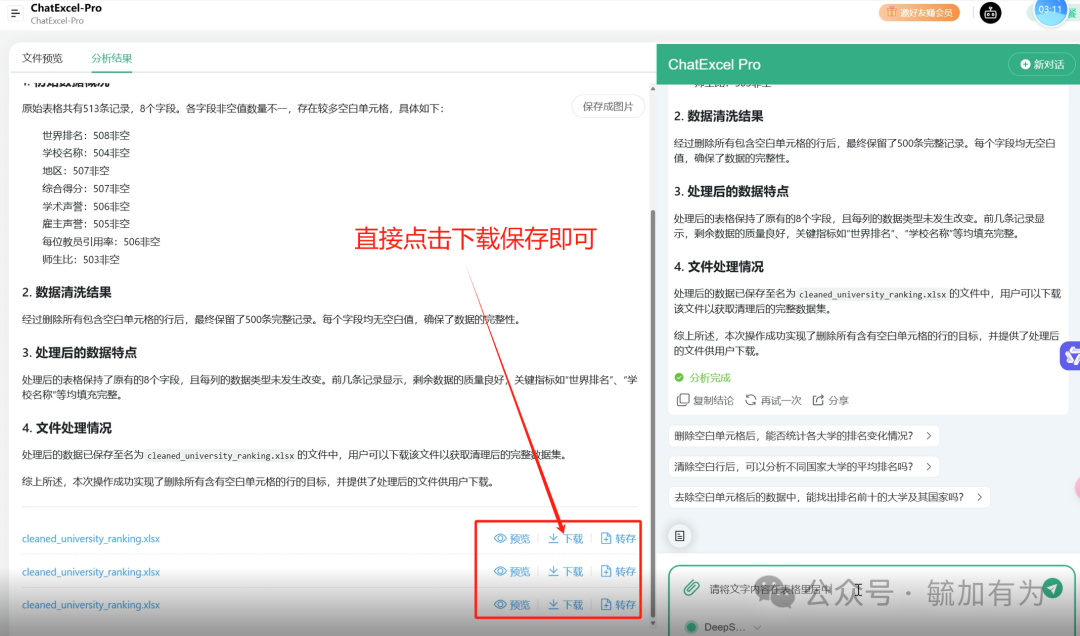Click the purple floating assistant icon
Viewport: 1080px width, 636px height.
click(x=1070, y=356)
